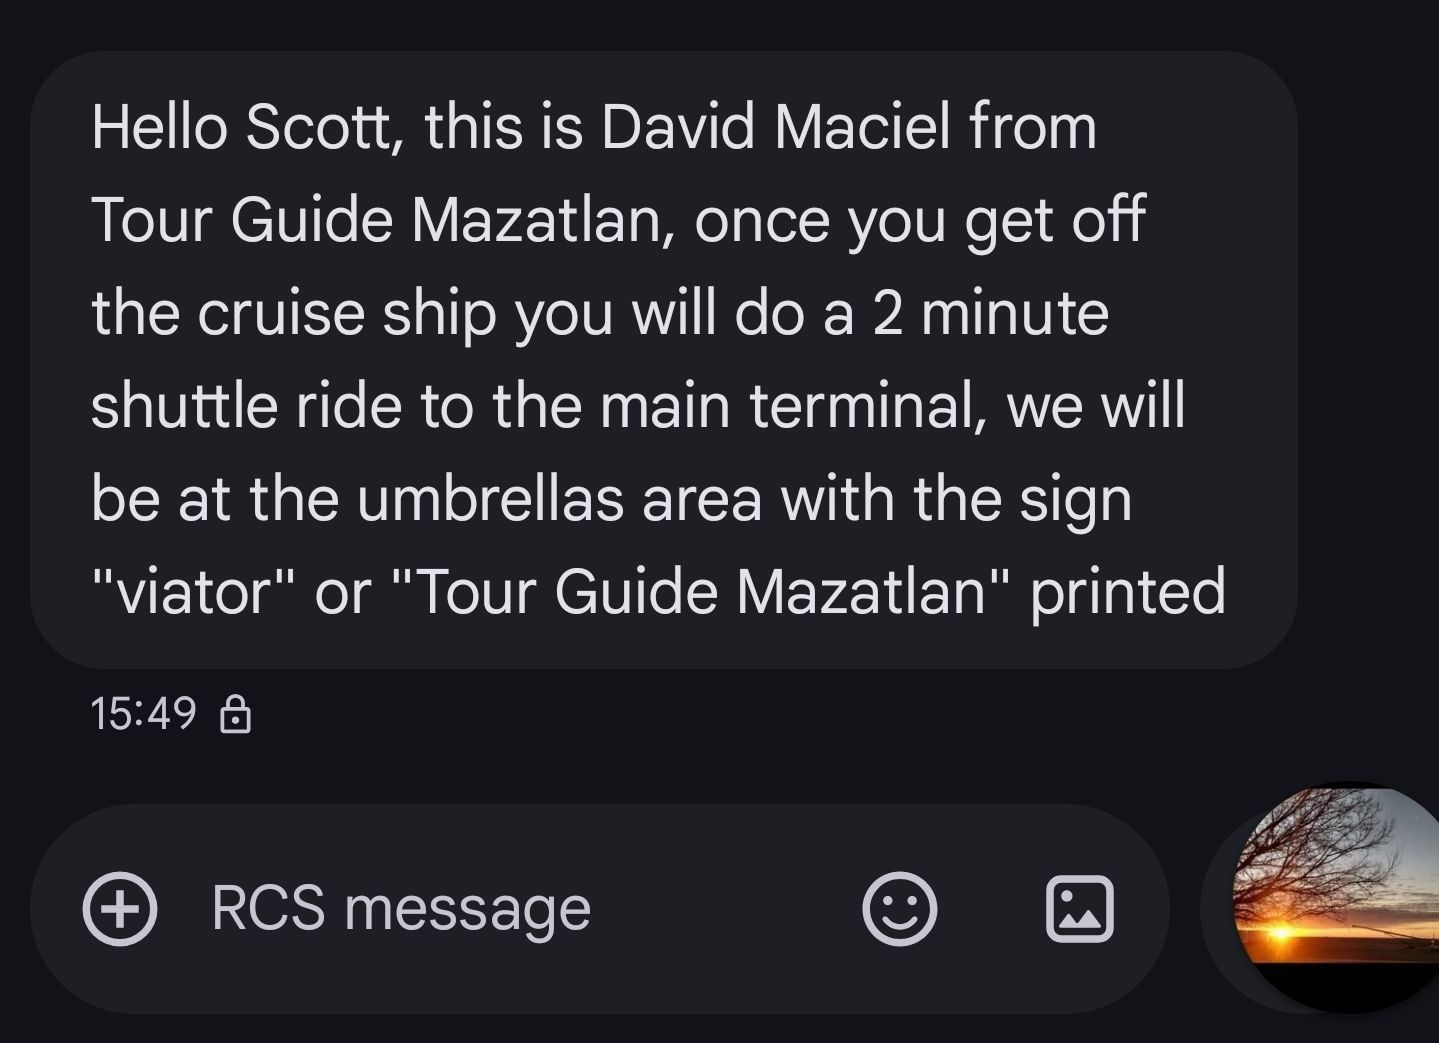
Task: Tap the word "printed" ending the message
Action: tap(1127, 591)
